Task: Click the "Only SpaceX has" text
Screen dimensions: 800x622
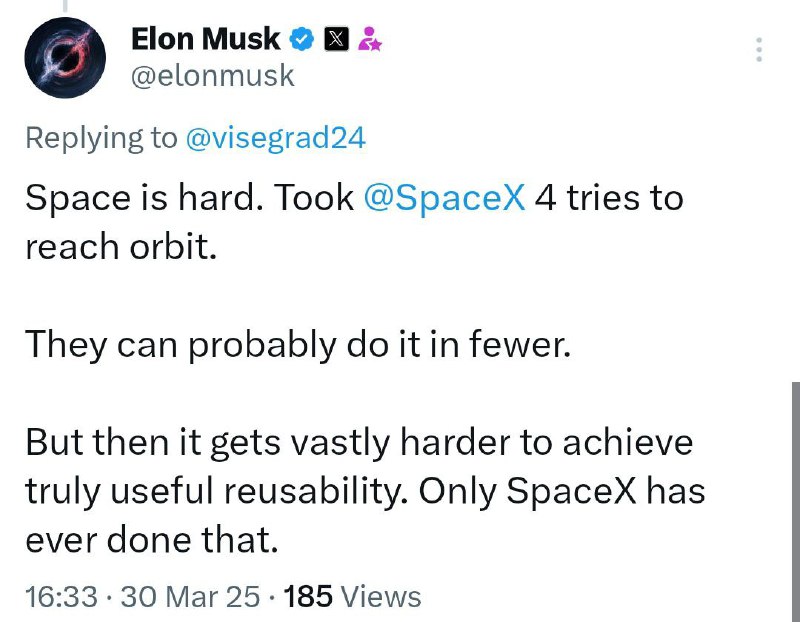Action: pos(562,491)
